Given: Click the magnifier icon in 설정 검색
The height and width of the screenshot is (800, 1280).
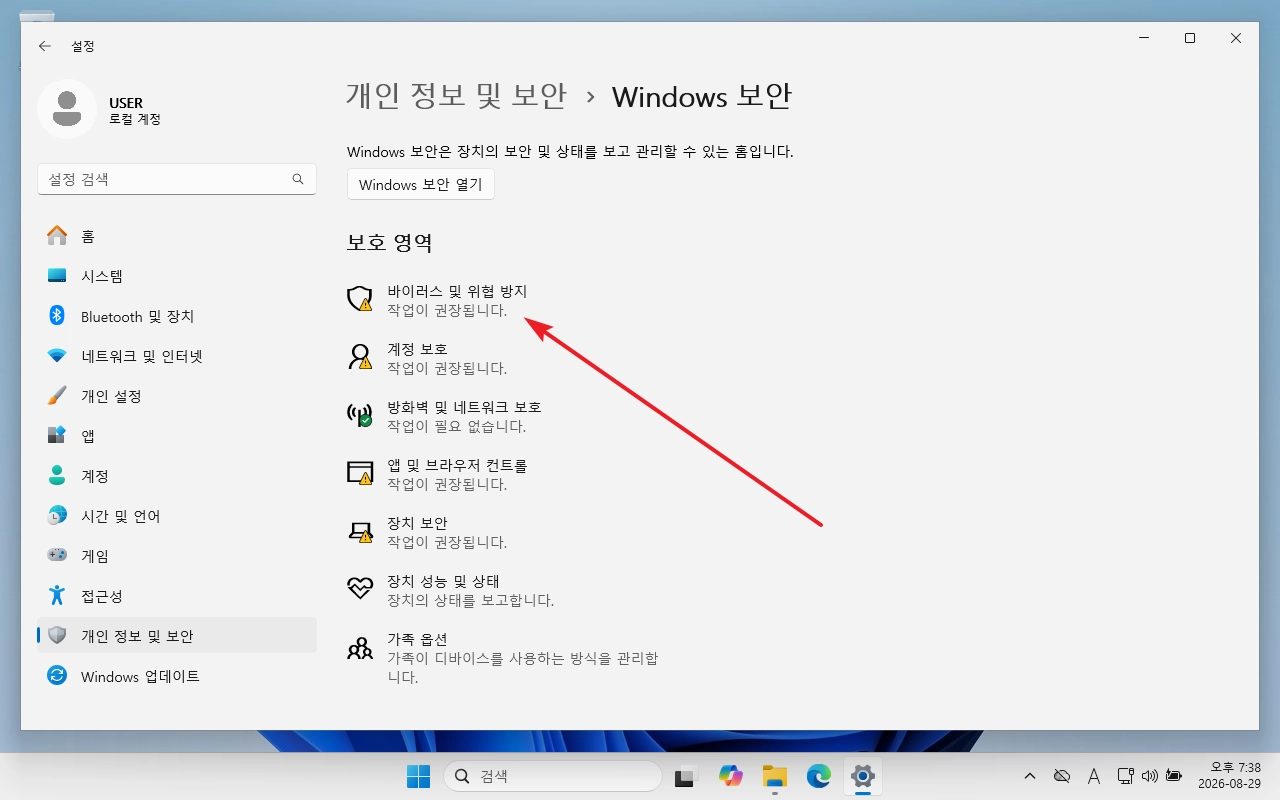Looking at the screenshot, I should point(298,179).
